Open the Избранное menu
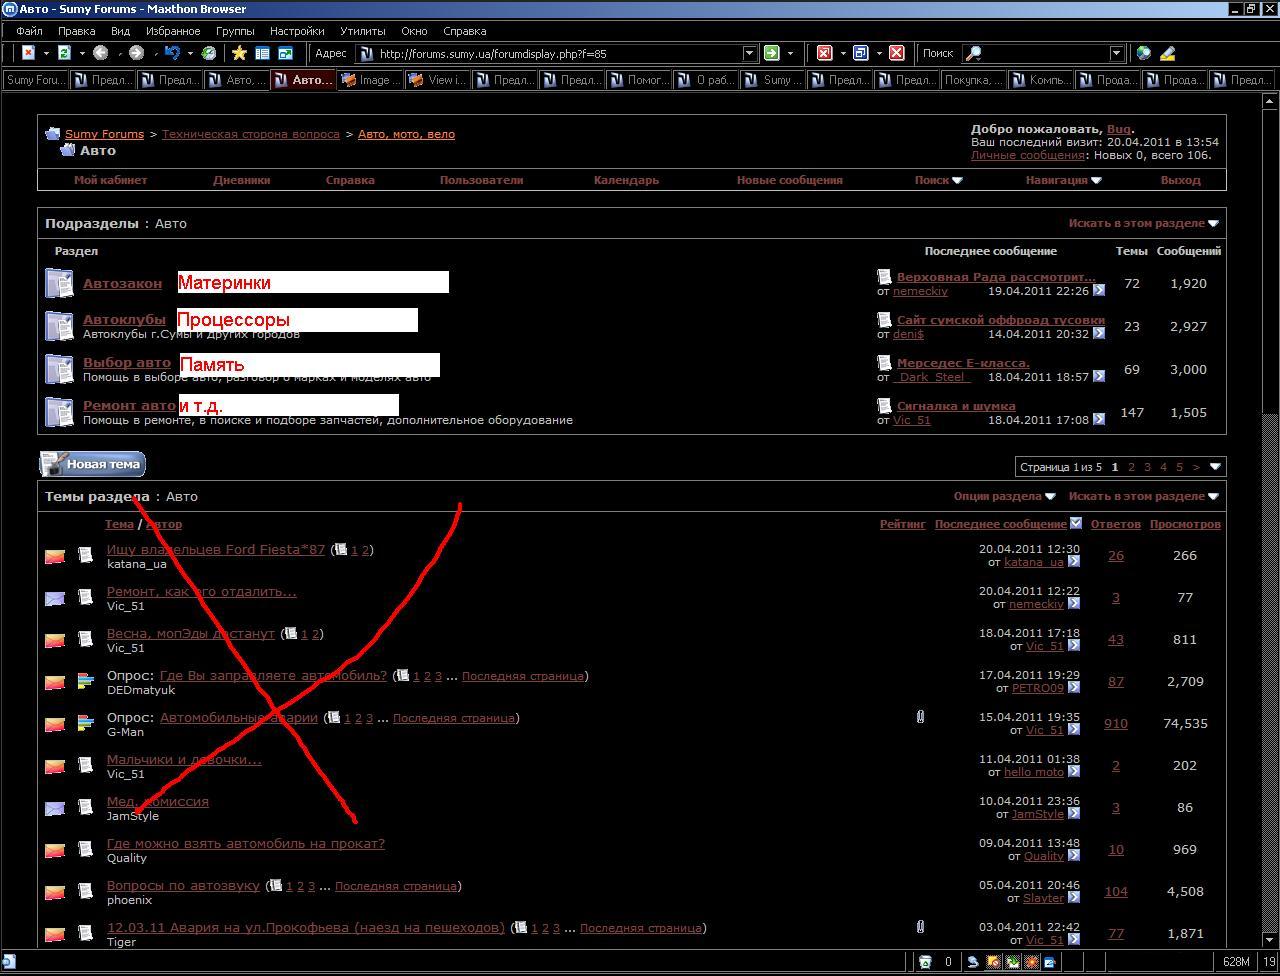This screenshot has height=976, width=1280. [x=172, y=31]
